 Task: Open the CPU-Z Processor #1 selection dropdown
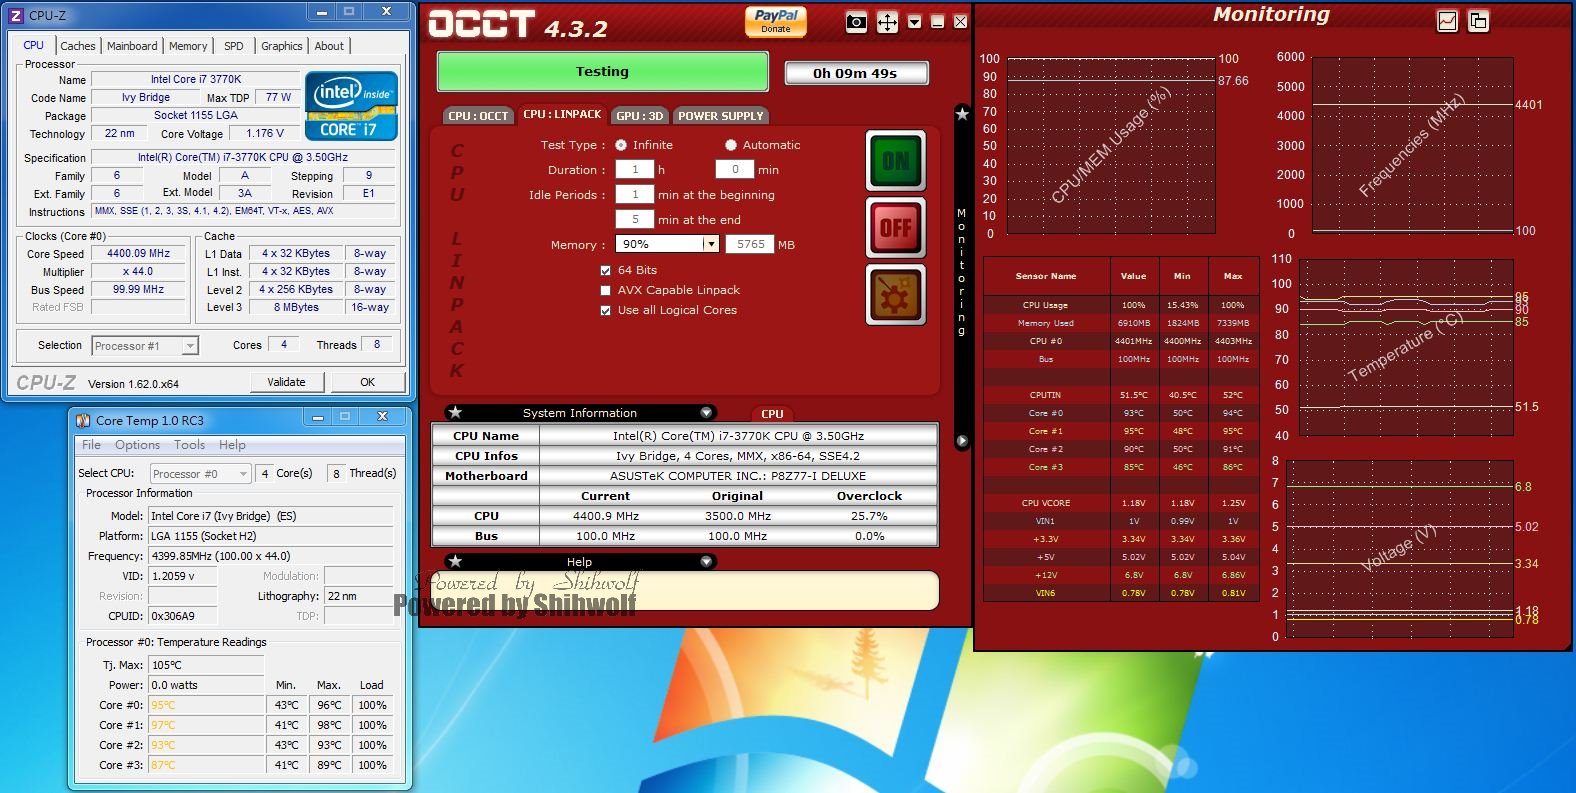click(190, 346)
